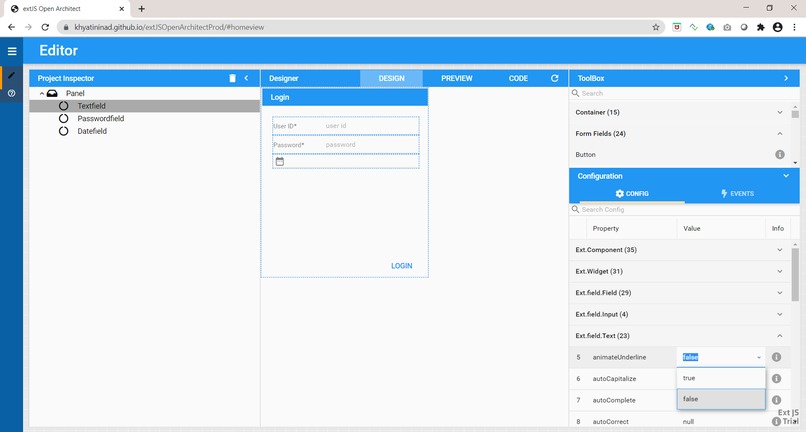Switch to the EVENTS tab
806x432 pixels.
tap(737, 193)
